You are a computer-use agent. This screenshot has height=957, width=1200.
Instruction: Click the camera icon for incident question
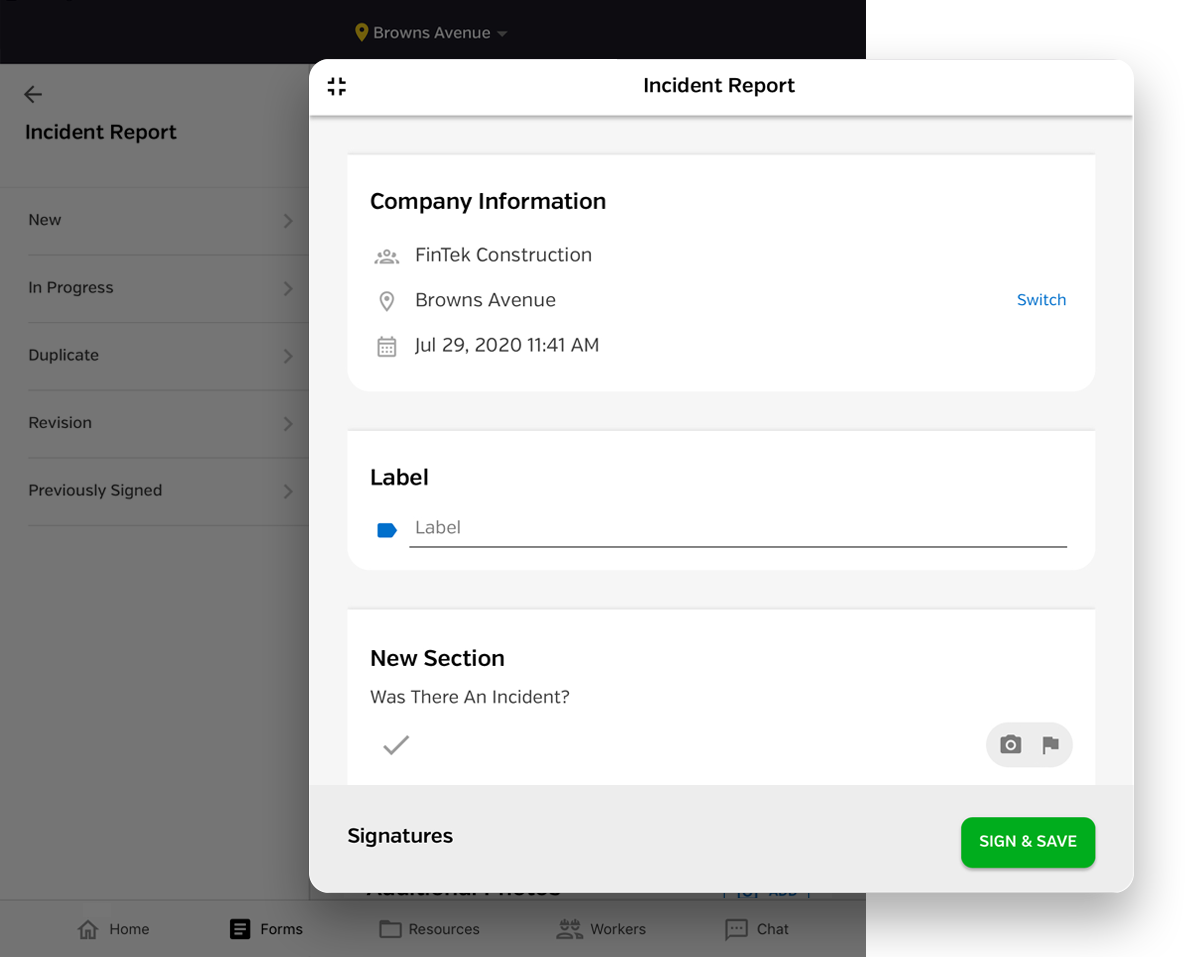coord(1011,745)
